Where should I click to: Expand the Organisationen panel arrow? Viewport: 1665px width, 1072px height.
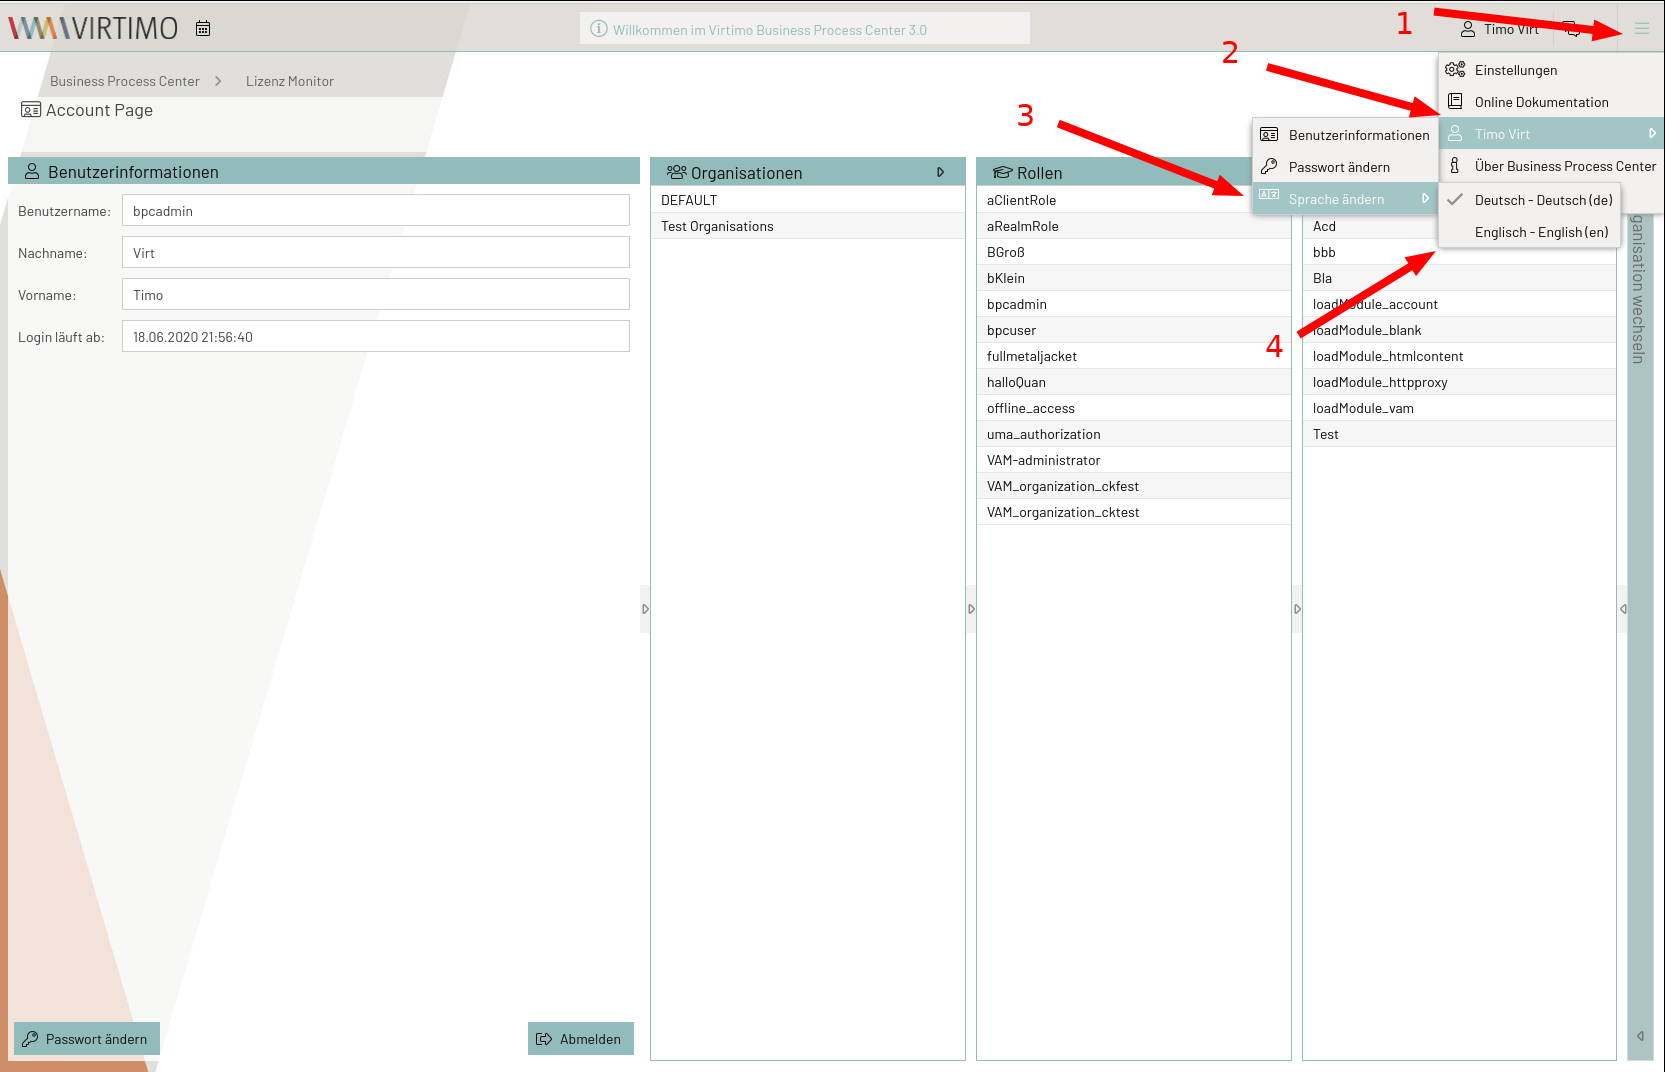[x=940, y=173]
